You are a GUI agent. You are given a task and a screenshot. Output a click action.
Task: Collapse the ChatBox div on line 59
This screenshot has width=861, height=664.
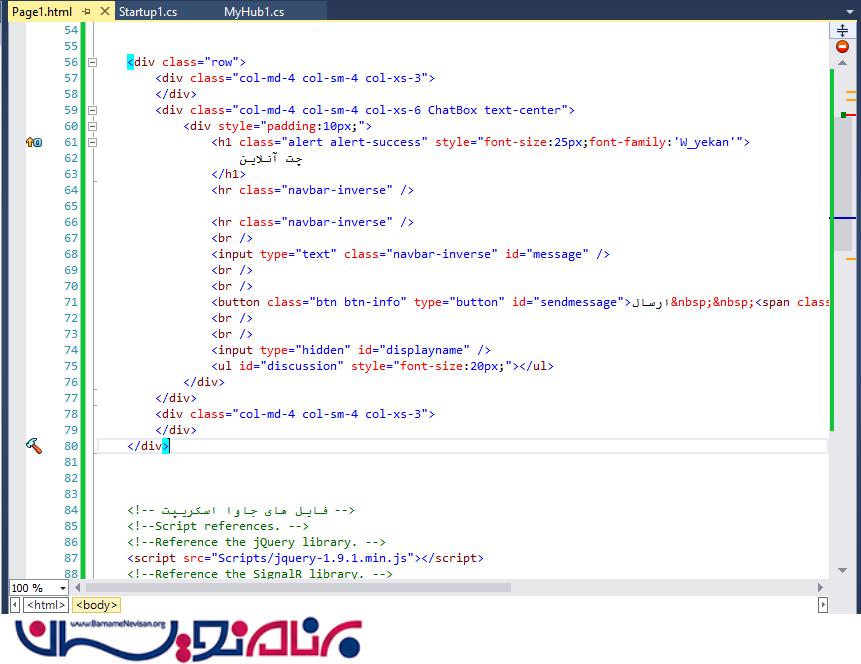93,110
